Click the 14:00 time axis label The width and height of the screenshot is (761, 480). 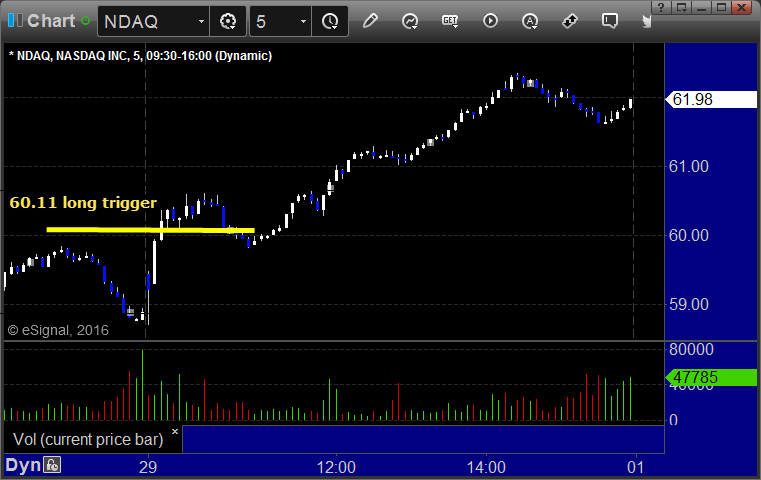(x=486, y=467)
